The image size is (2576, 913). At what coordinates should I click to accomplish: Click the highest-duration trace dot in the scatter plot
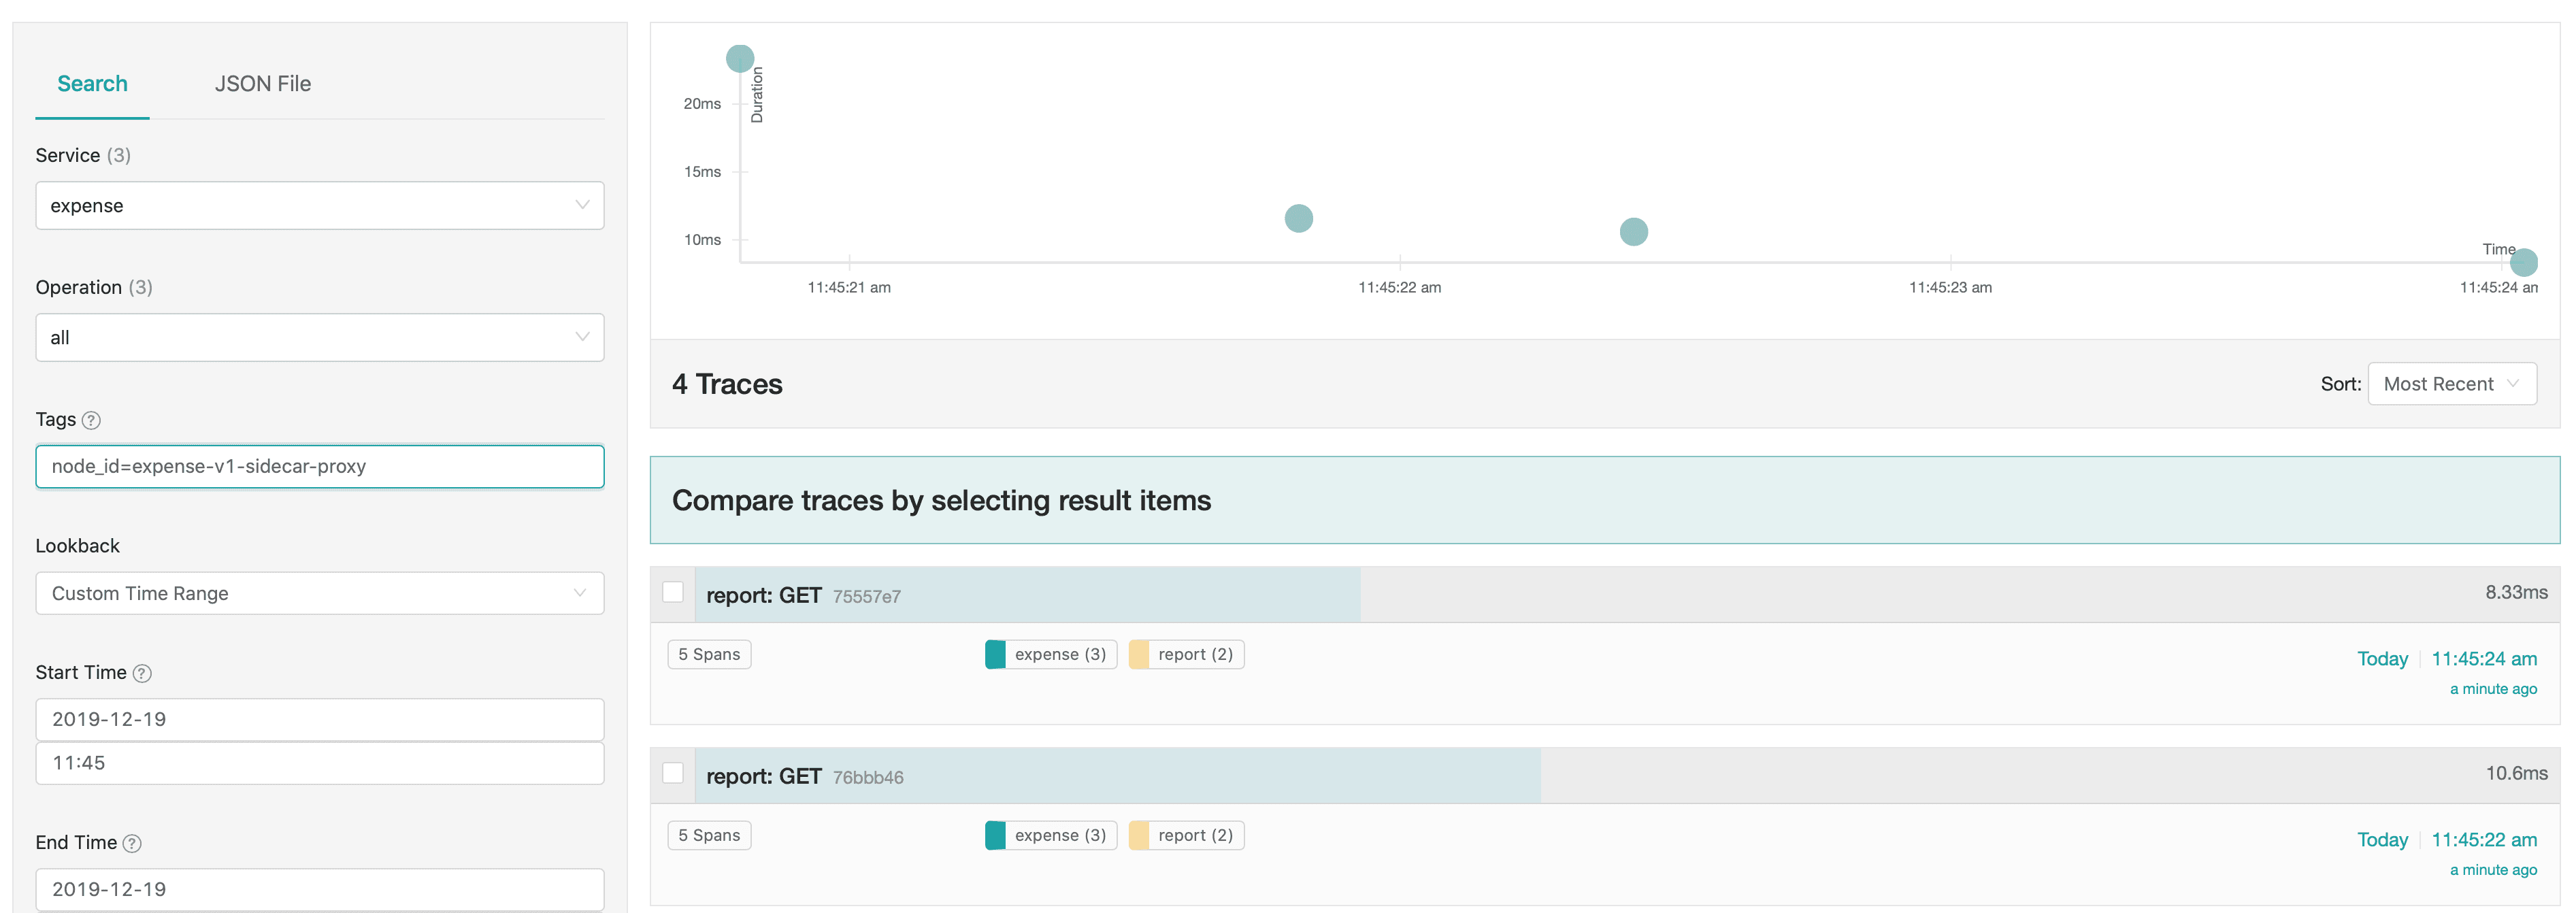[x=739, y=58]
